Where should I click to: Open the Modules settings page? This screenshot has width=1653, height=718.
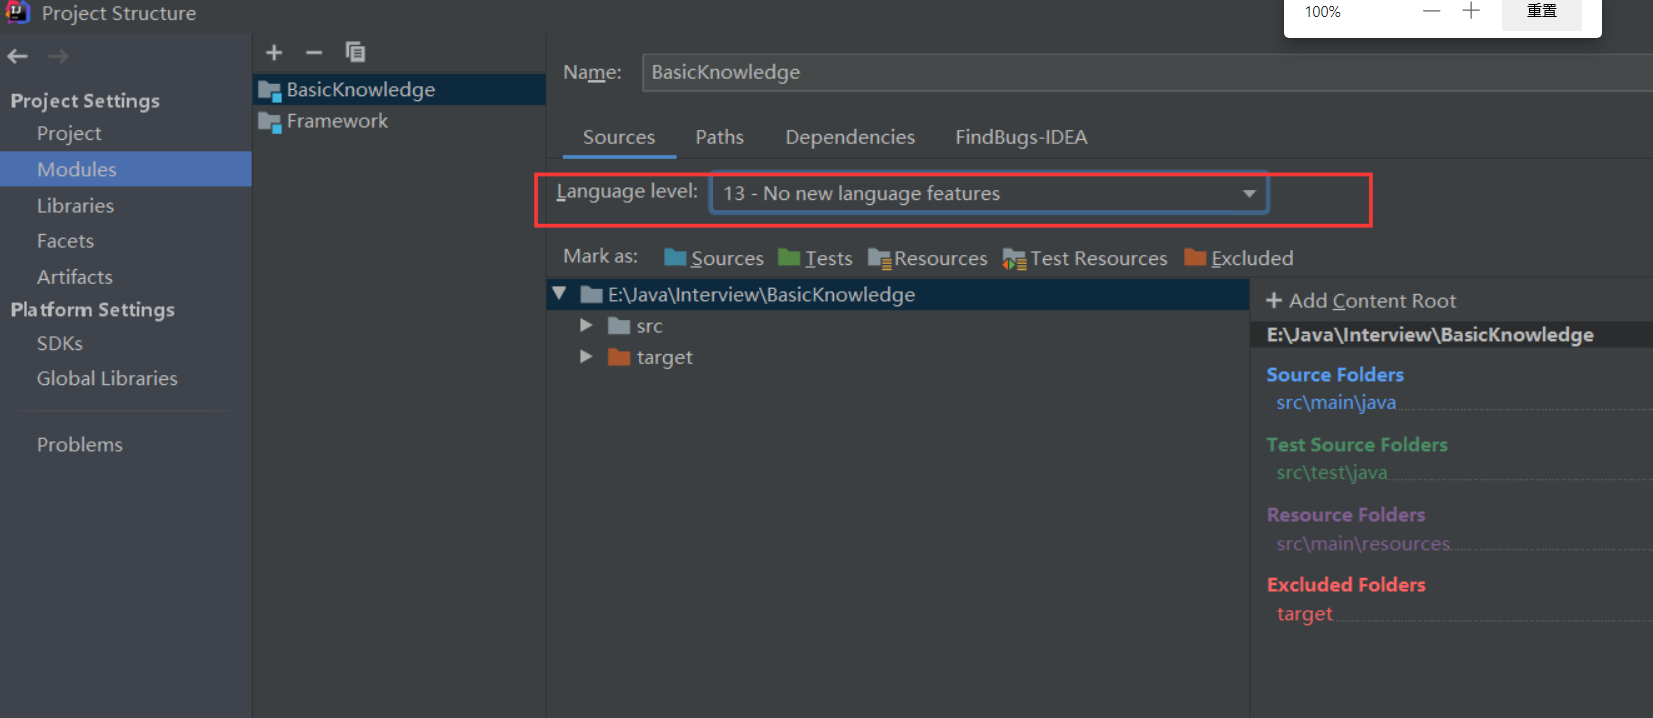coord(126,169)
